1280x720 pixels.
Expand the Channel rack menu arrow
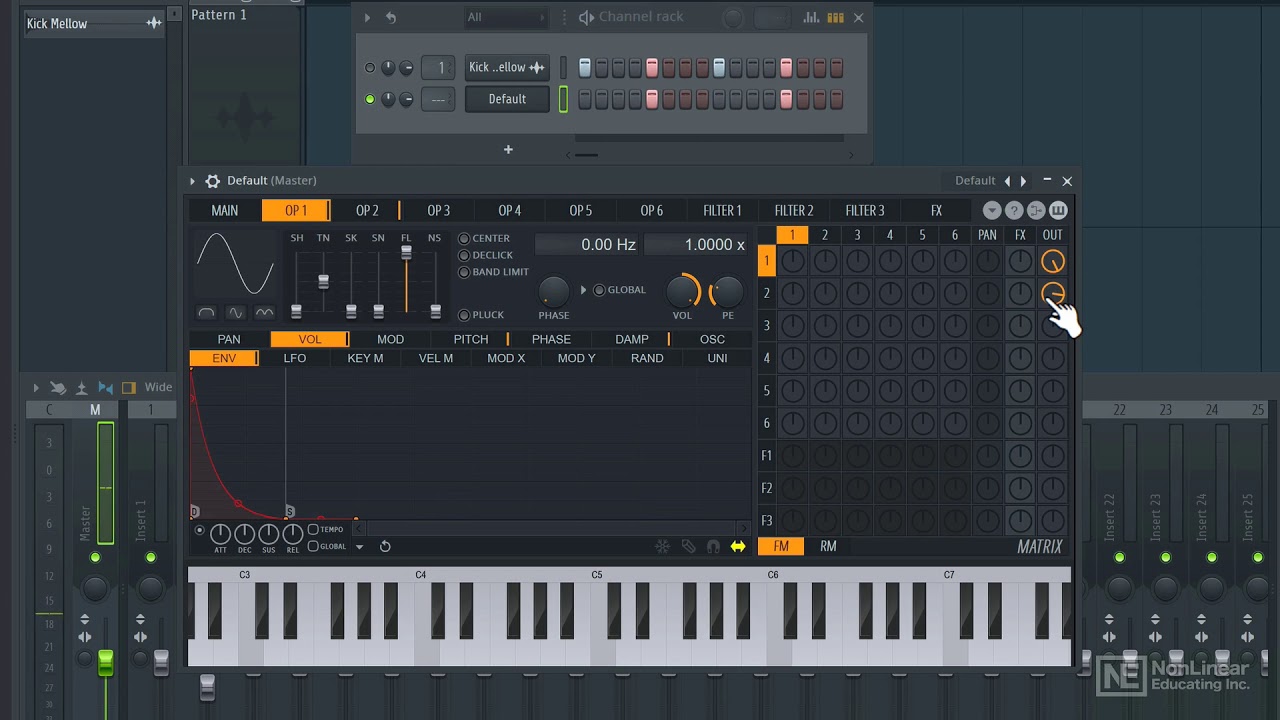(367, 17)
